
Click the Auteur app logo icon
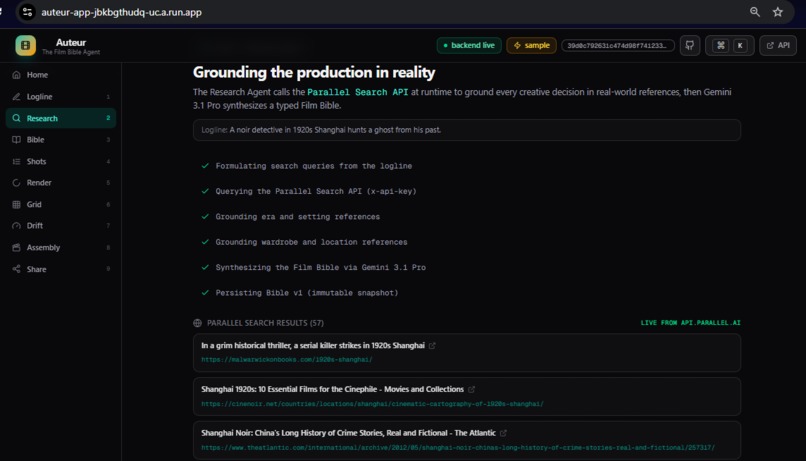[x=25, y=45]
